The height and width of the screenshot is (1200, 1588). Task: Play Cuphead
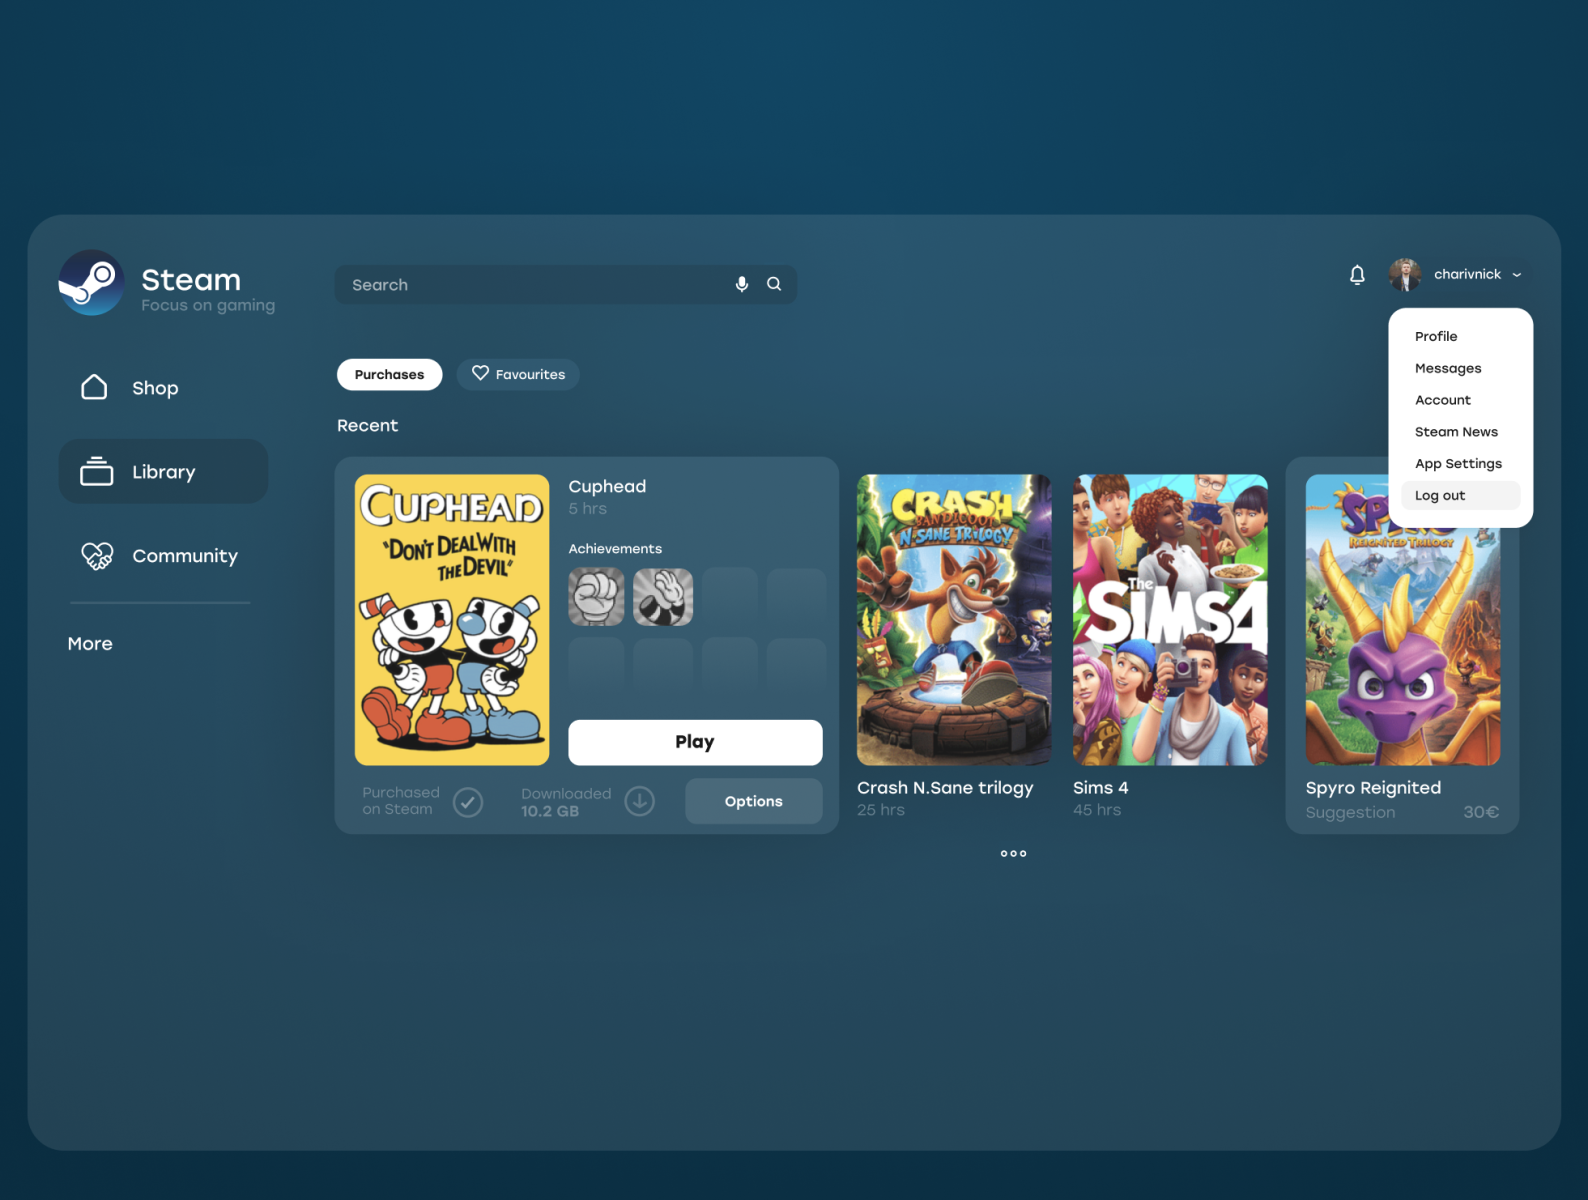695,742
